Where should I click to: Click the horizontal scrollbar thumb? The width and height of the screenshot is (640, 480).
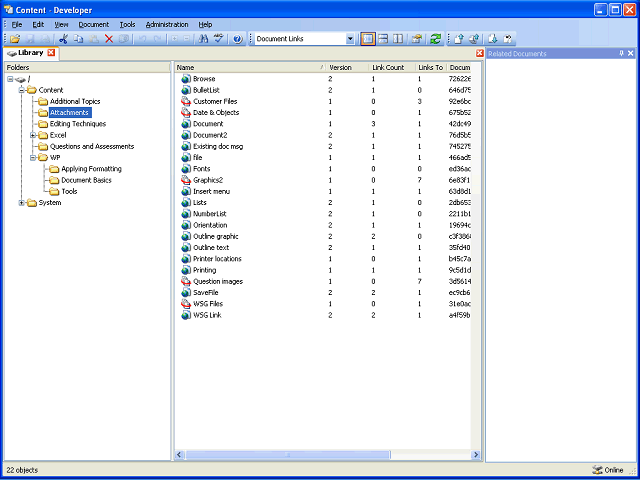(288, 455)
